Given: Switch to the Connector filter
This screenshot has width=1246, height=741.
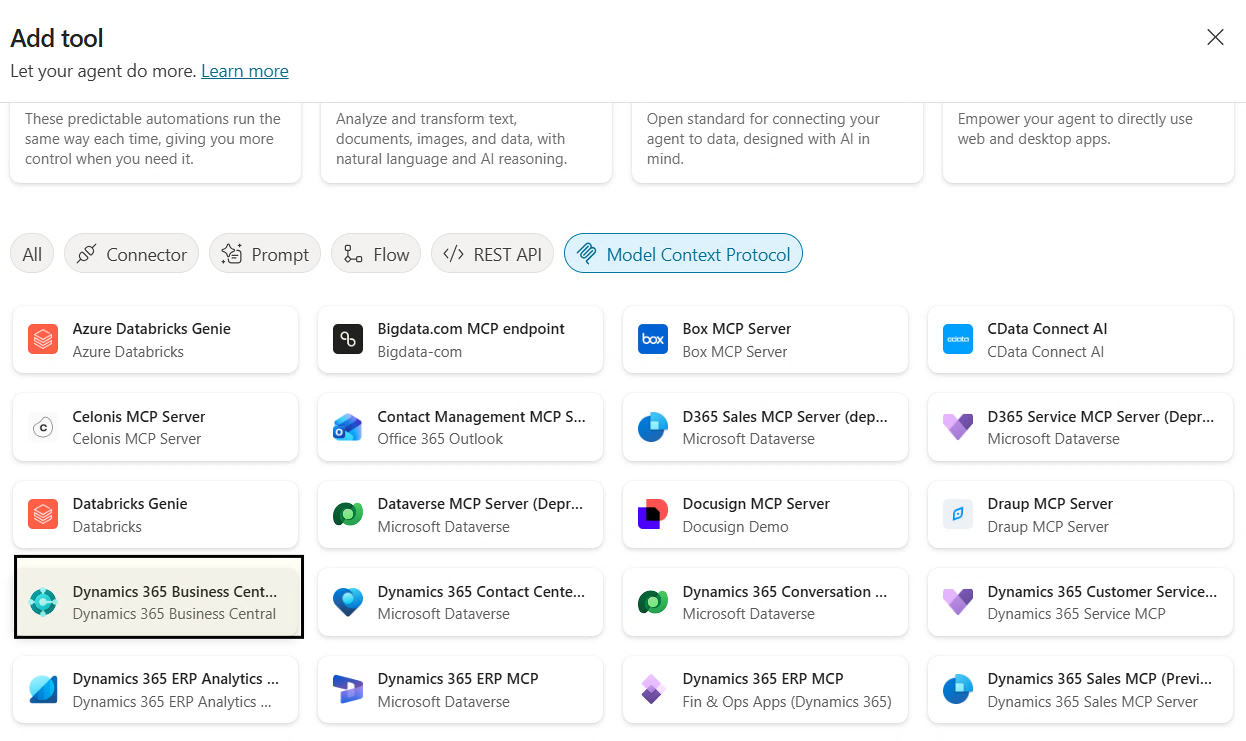Looking at the screenshot, I should 131,254.
